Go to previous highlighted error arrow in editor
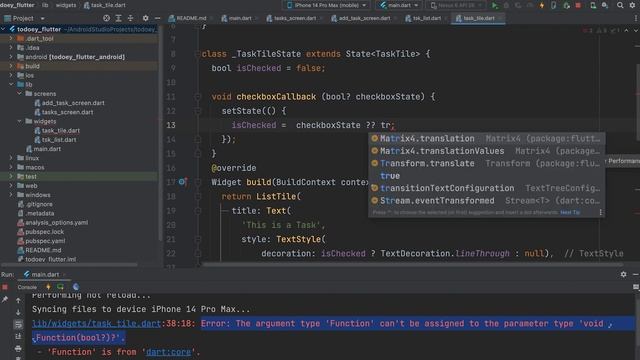 click(626, 31)
